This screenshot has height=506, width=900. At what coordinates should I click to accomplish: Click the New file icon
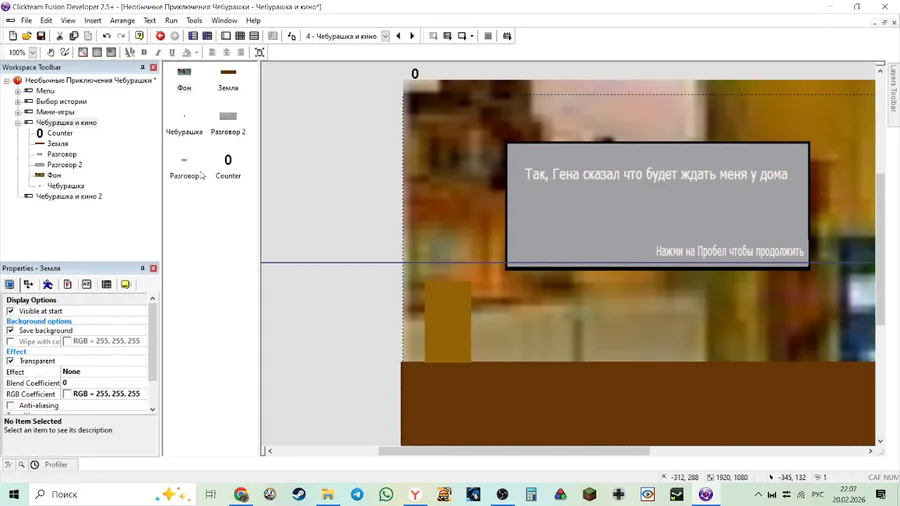click(x=13, y=36)
